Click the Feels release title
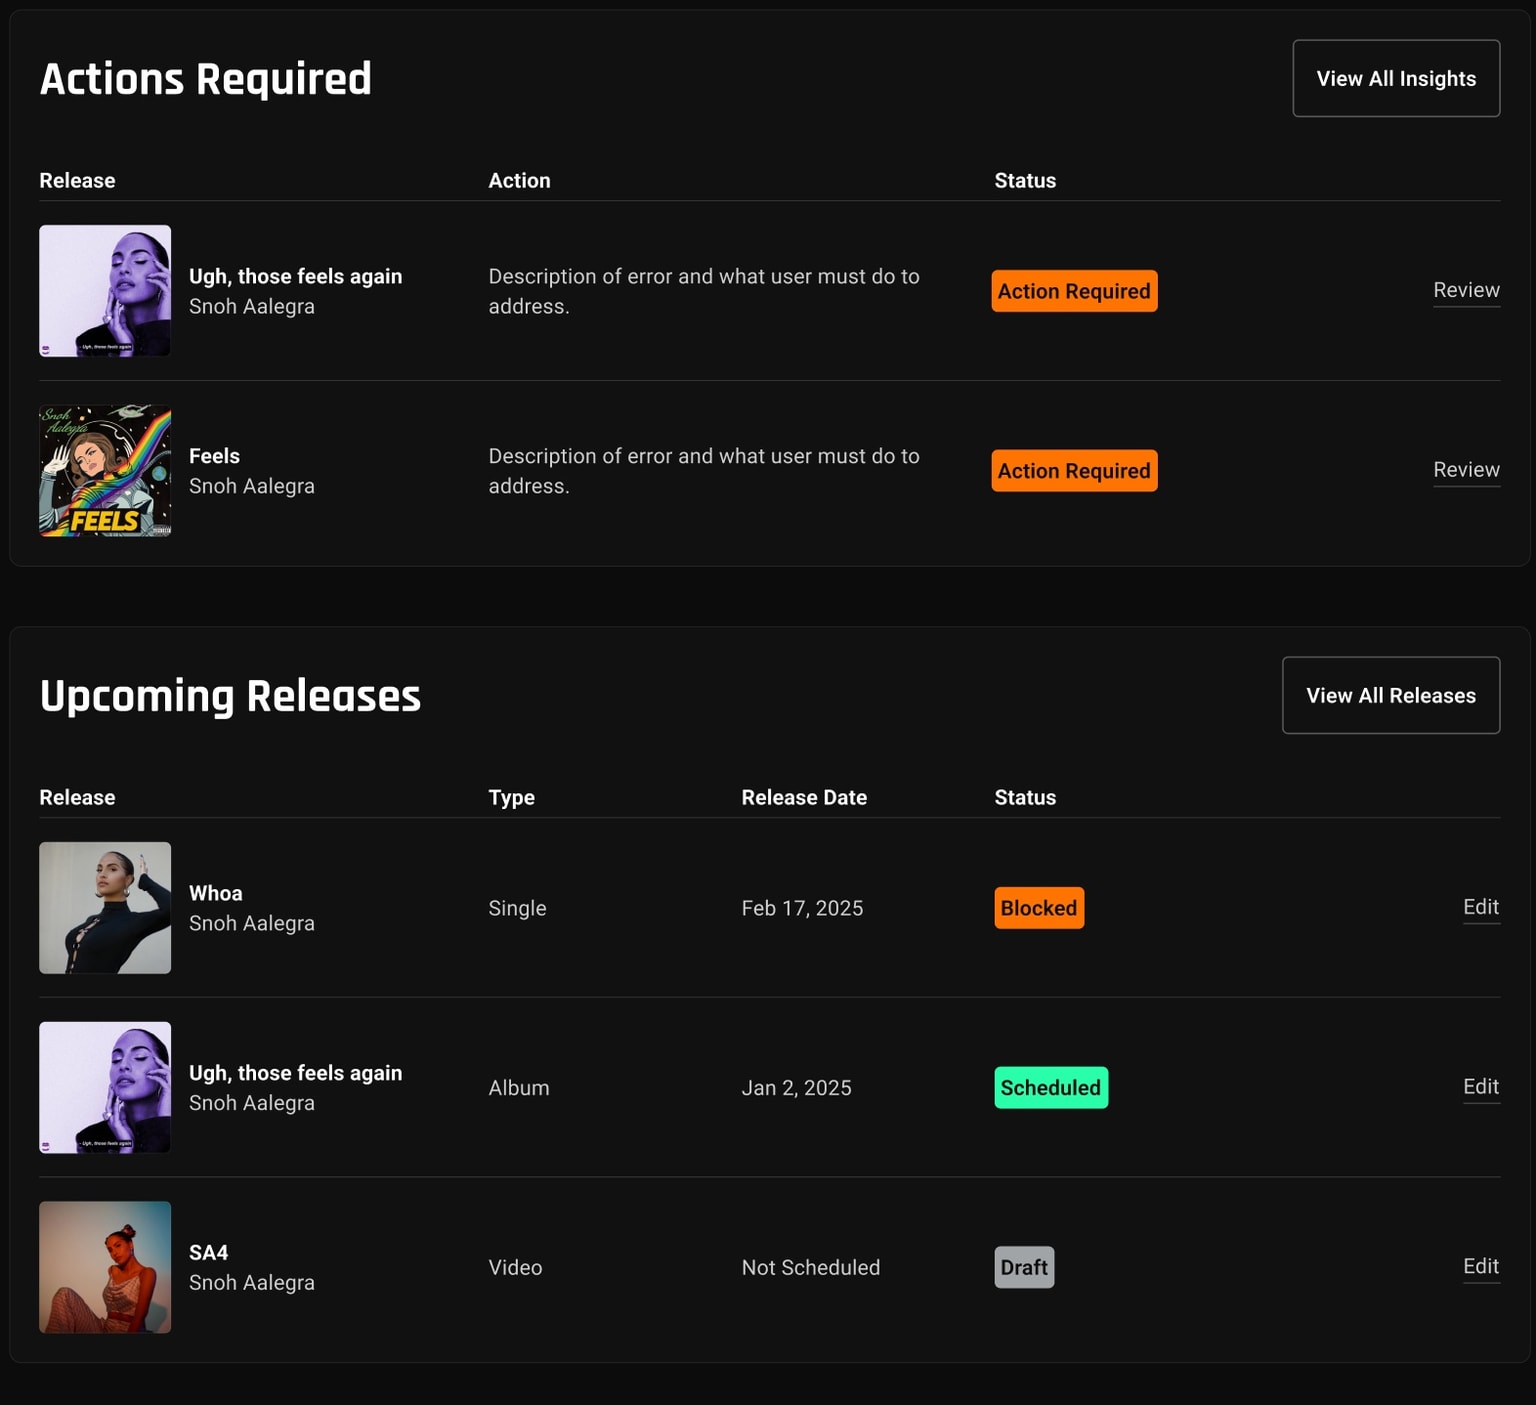Viewport: 1536px width, 1405px height. 214,456
